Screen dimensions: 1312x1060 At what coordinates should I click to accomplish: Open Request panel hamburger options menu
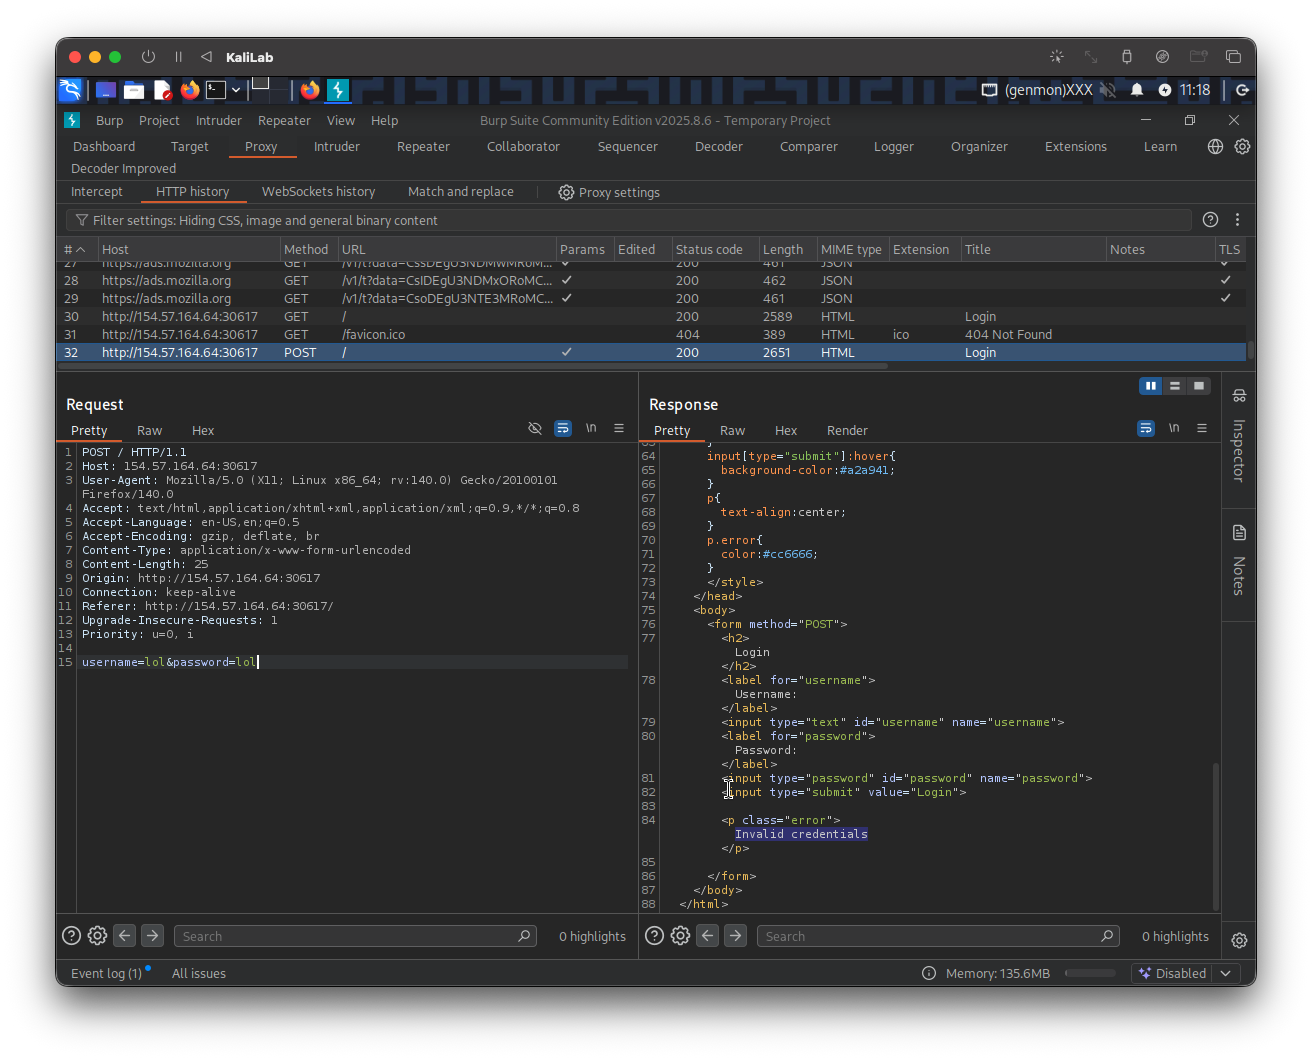pos(619,428)
